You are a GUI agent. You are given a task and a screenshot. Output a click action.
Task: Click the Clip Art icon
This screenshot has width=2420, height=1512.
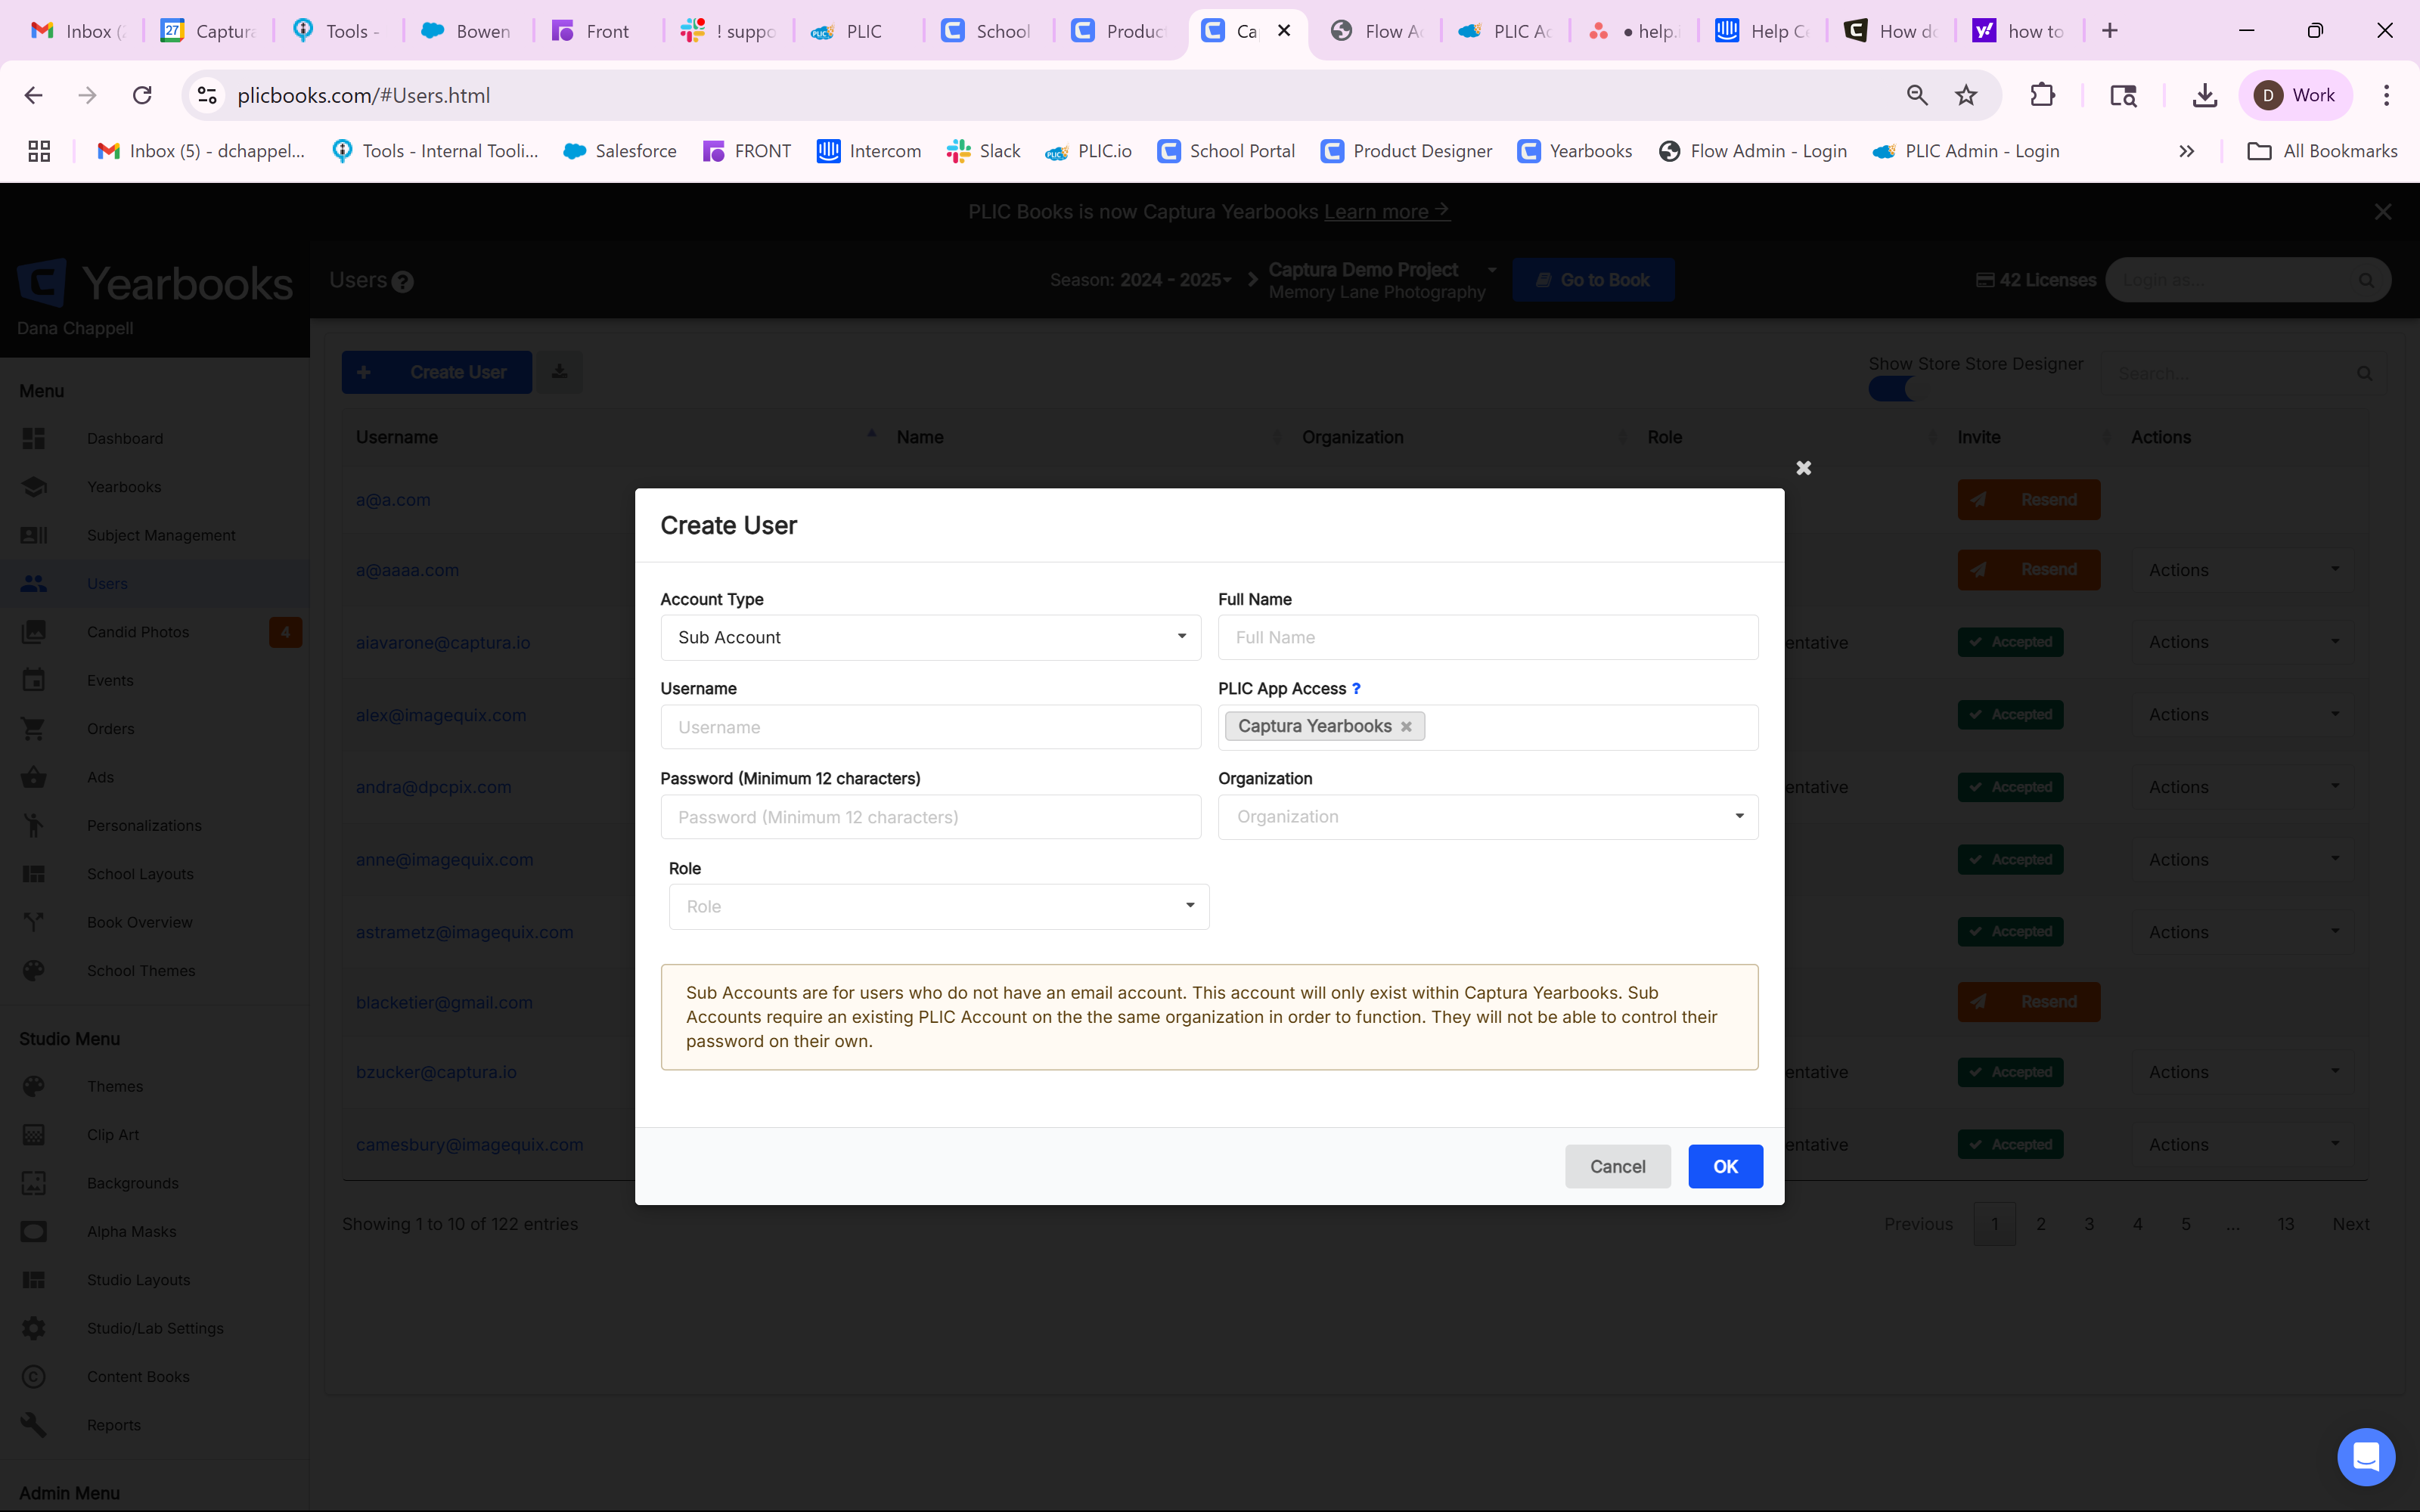33,1135
